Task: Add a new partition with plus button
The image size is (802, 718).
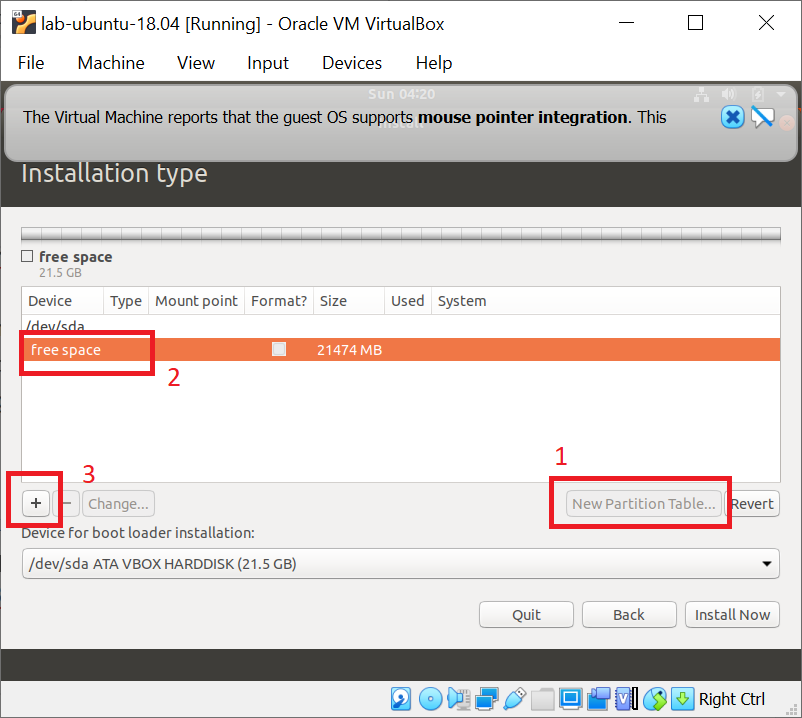Action: coord(36,503)
